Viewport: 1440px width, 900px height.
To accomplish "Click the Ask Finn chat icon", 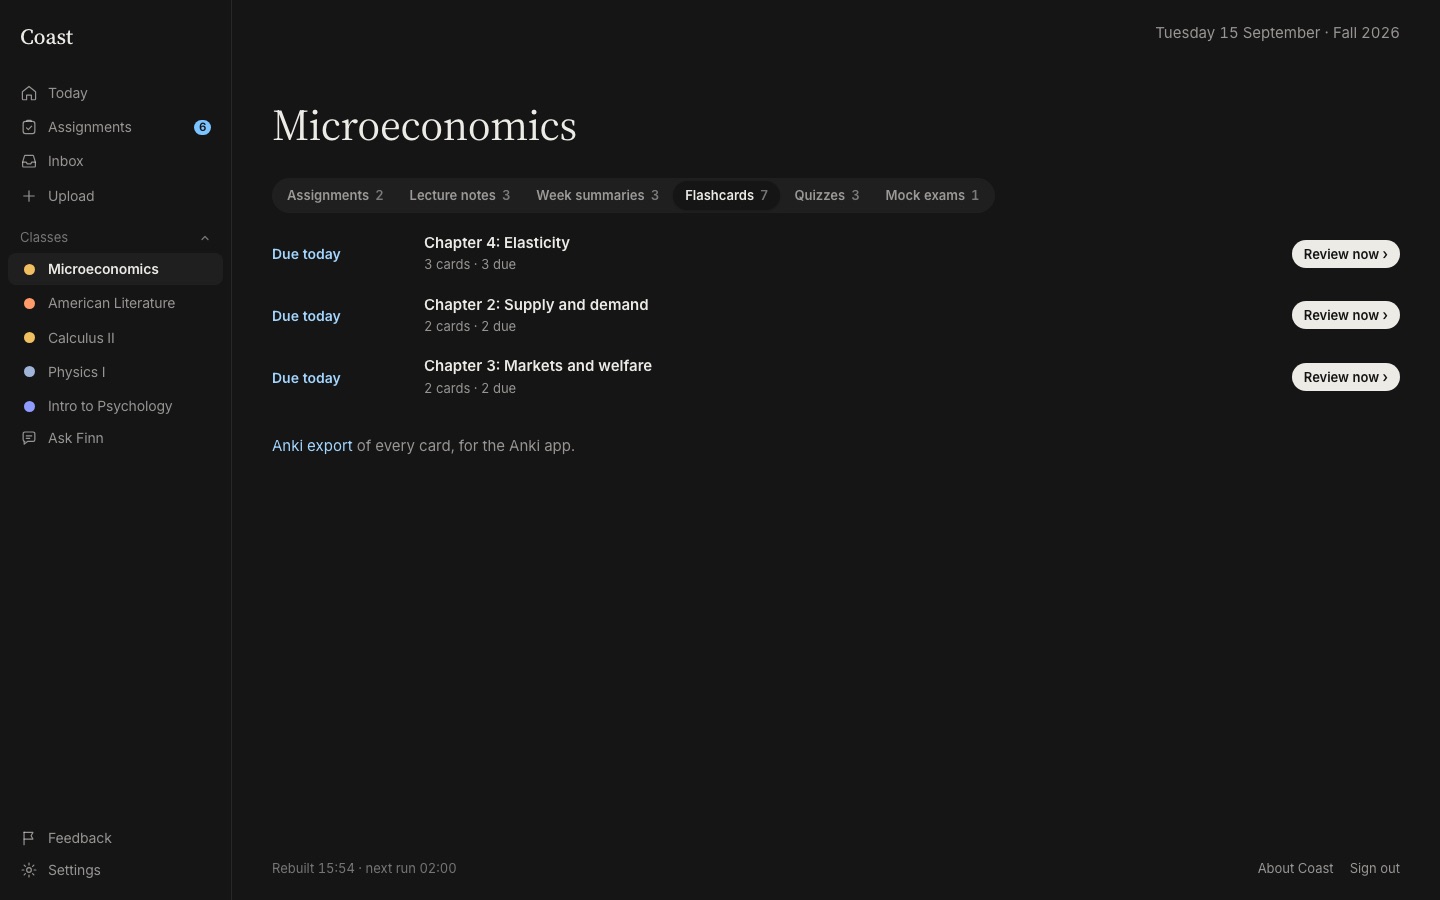I will point(29,438).
